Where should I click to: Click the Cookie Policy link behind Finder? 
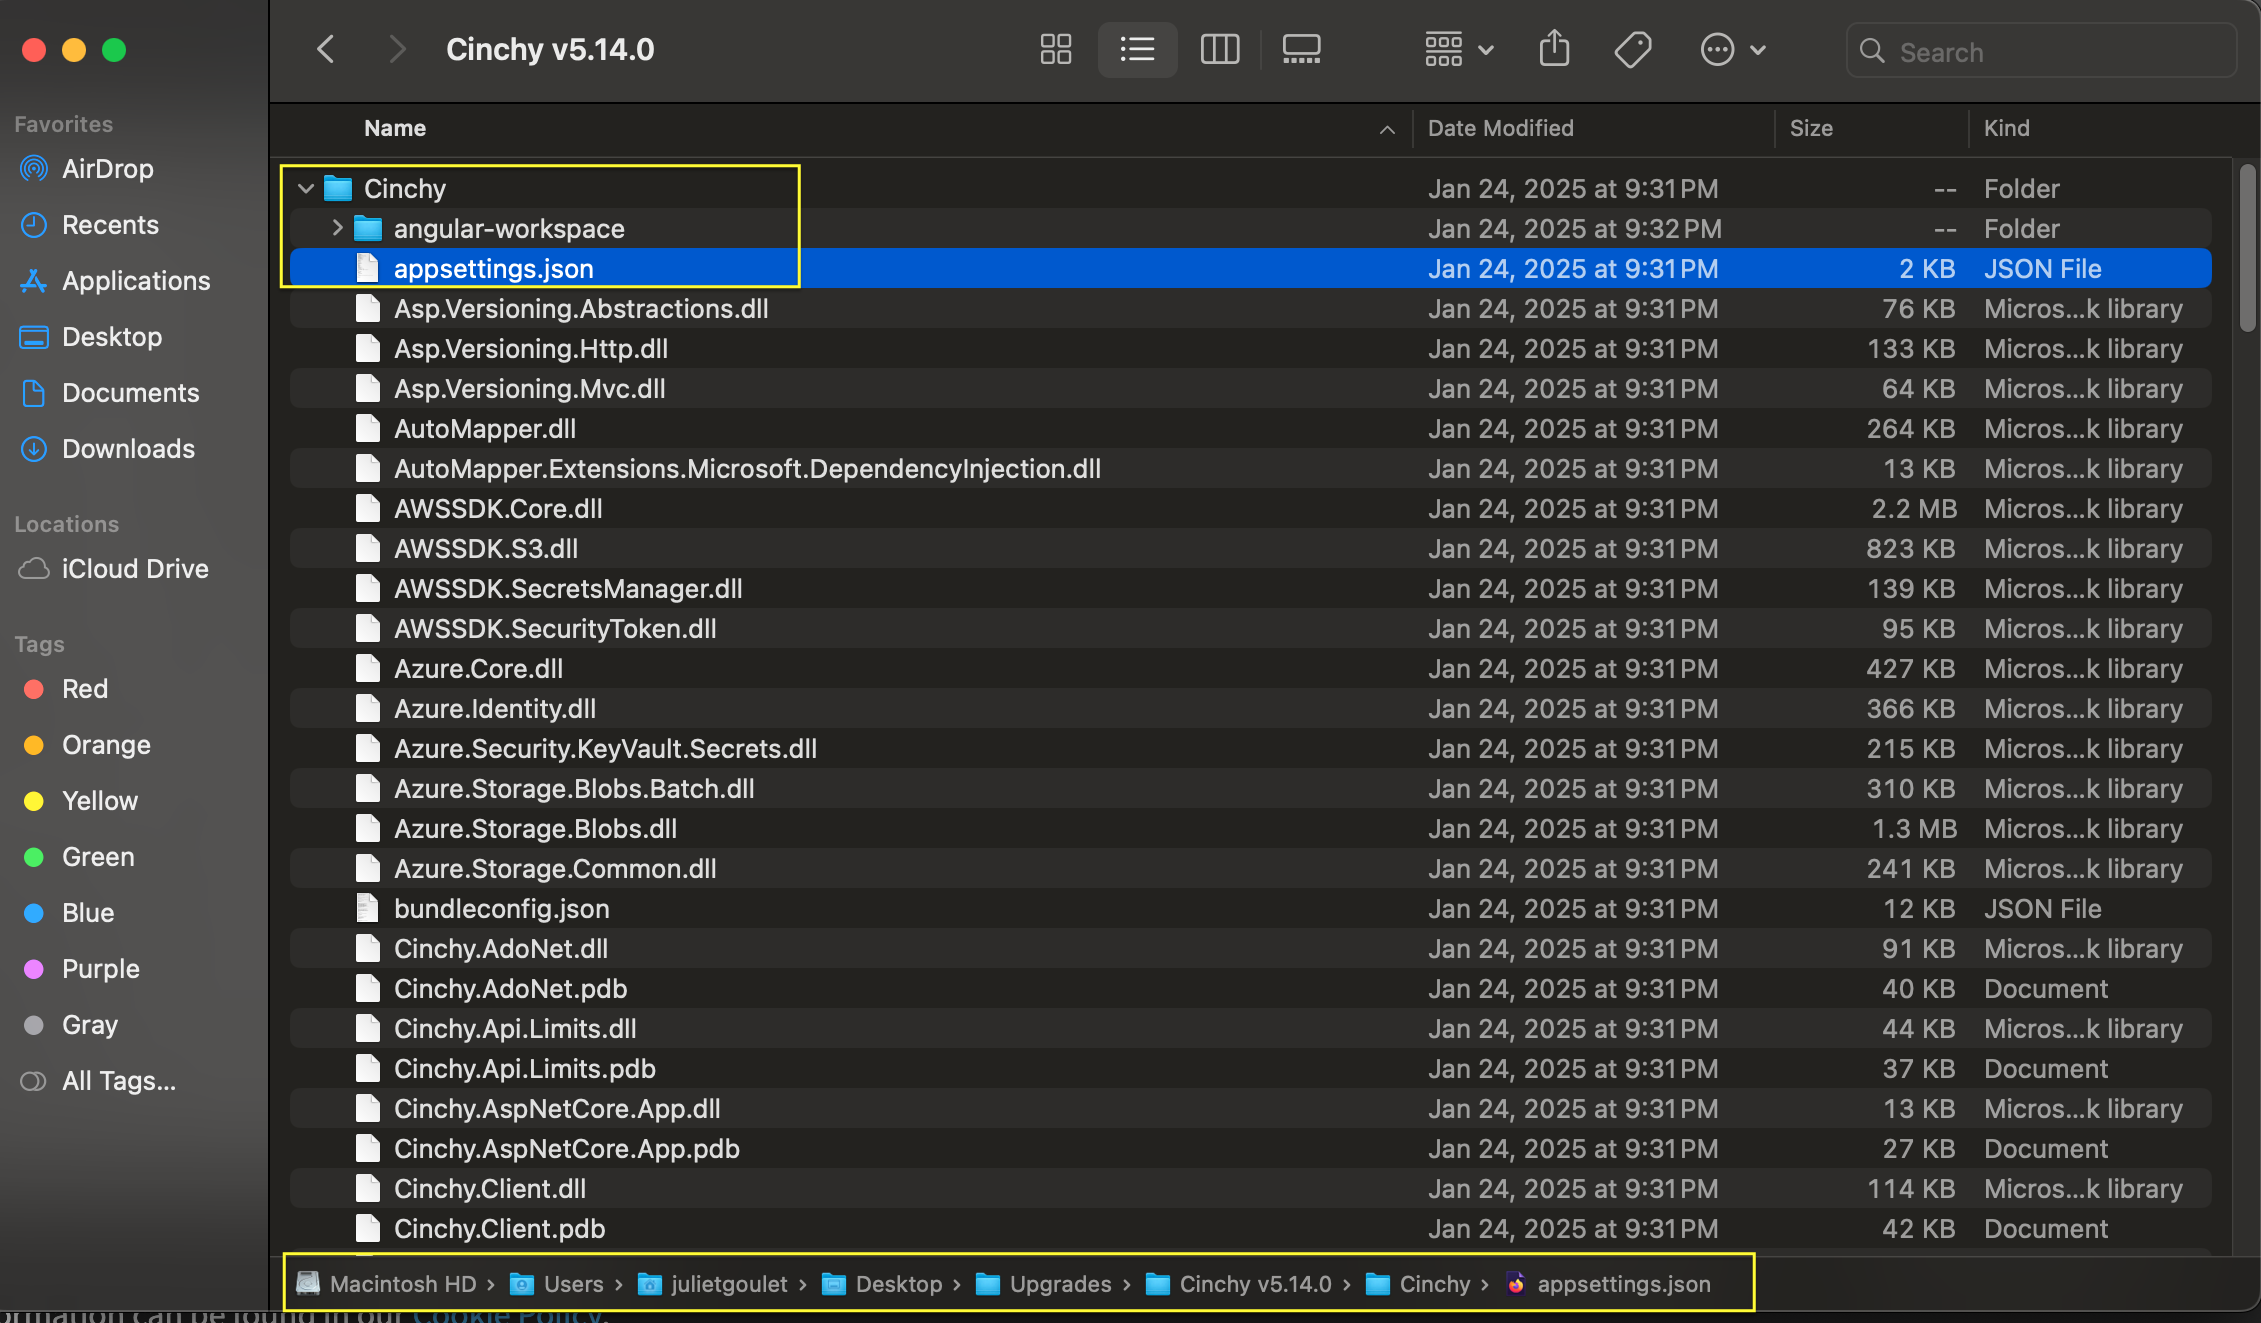(507, 1316)
